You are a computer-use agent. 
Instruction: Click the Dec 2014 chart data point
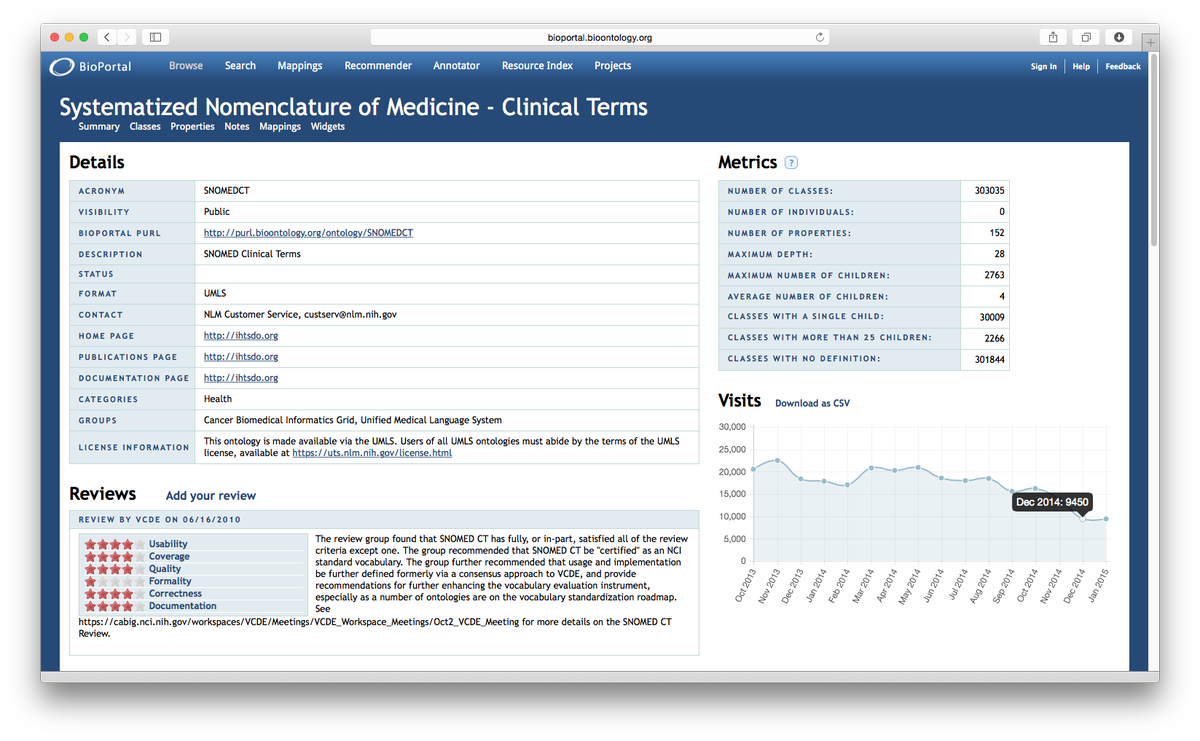click(x=1082, y=519)
